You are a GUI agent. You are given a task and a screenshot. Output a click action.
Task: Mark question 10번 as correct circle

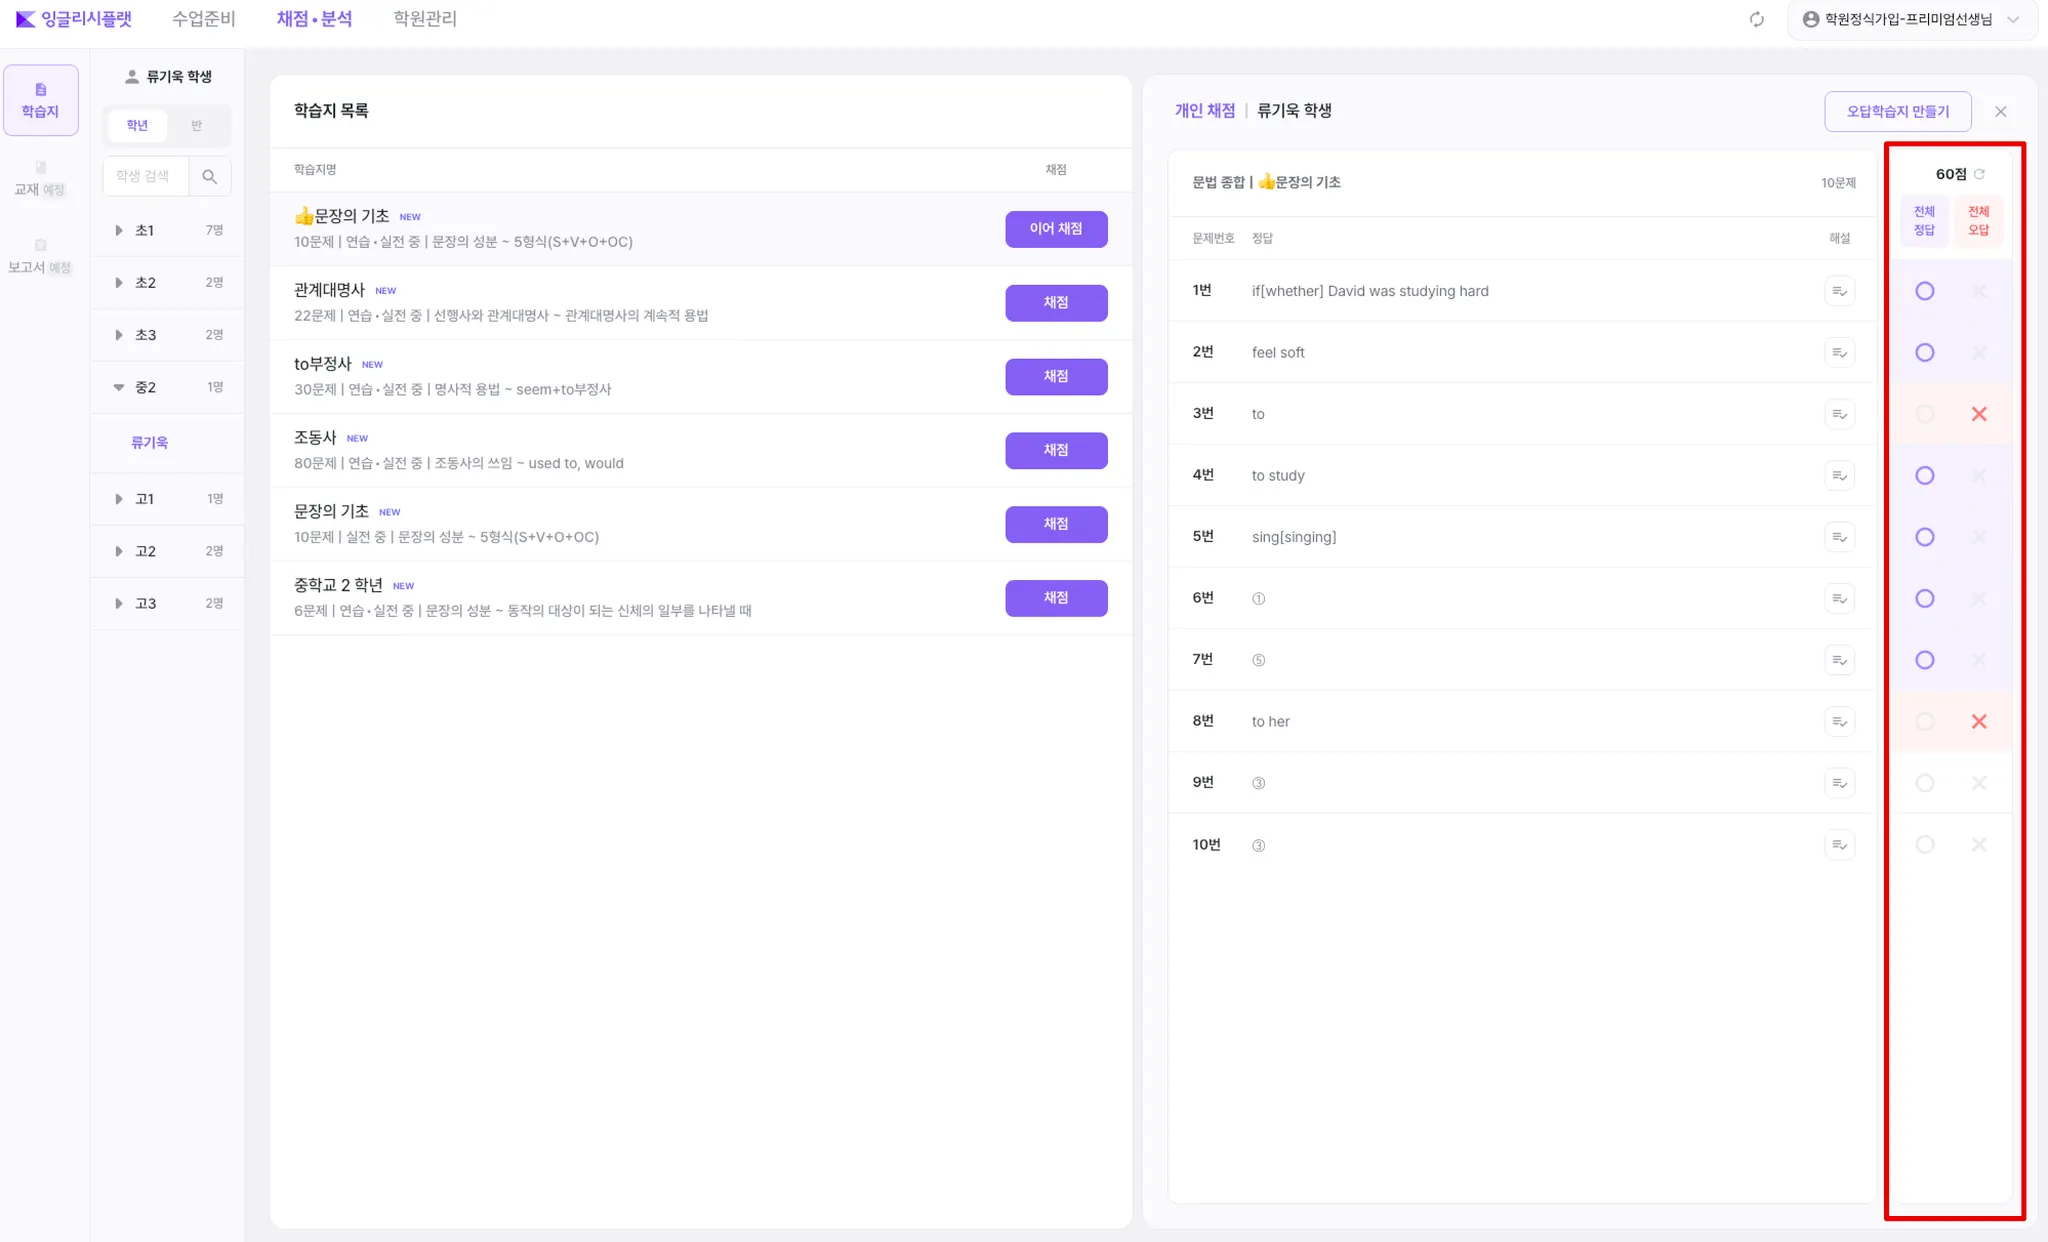(1924, 845)
